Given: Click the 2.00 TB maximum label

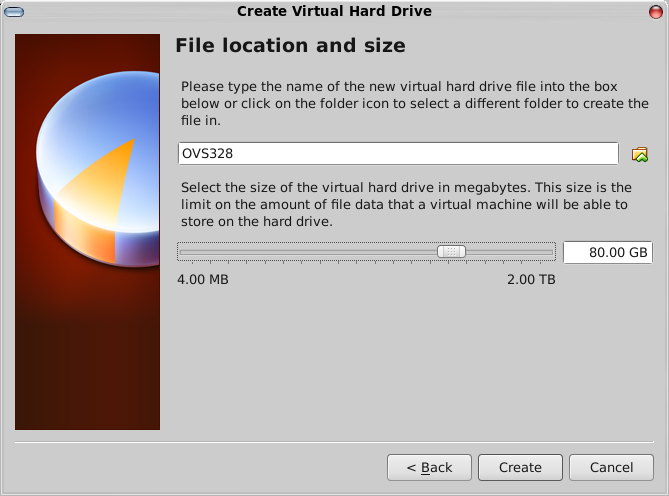Looking at the screenshot, I should point(531,280).
